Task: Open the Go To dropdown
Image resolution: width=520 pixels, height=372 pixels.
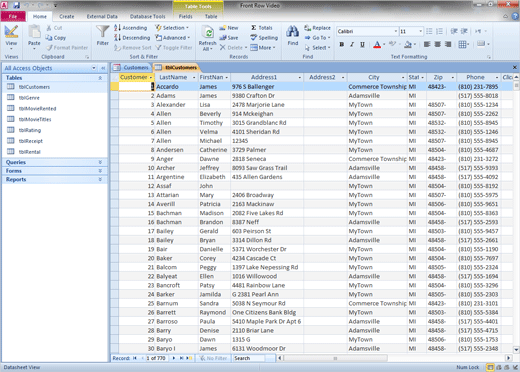Action: tap(317, 38)
